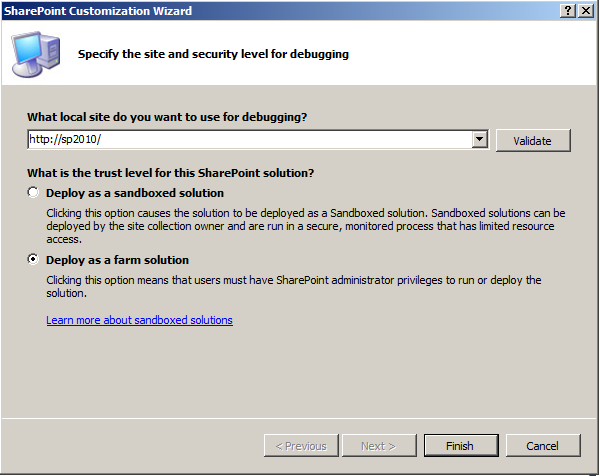Click the 'Deploy as a farm solution' label
This screenshot has height=476, width=600.
[117, 260]
